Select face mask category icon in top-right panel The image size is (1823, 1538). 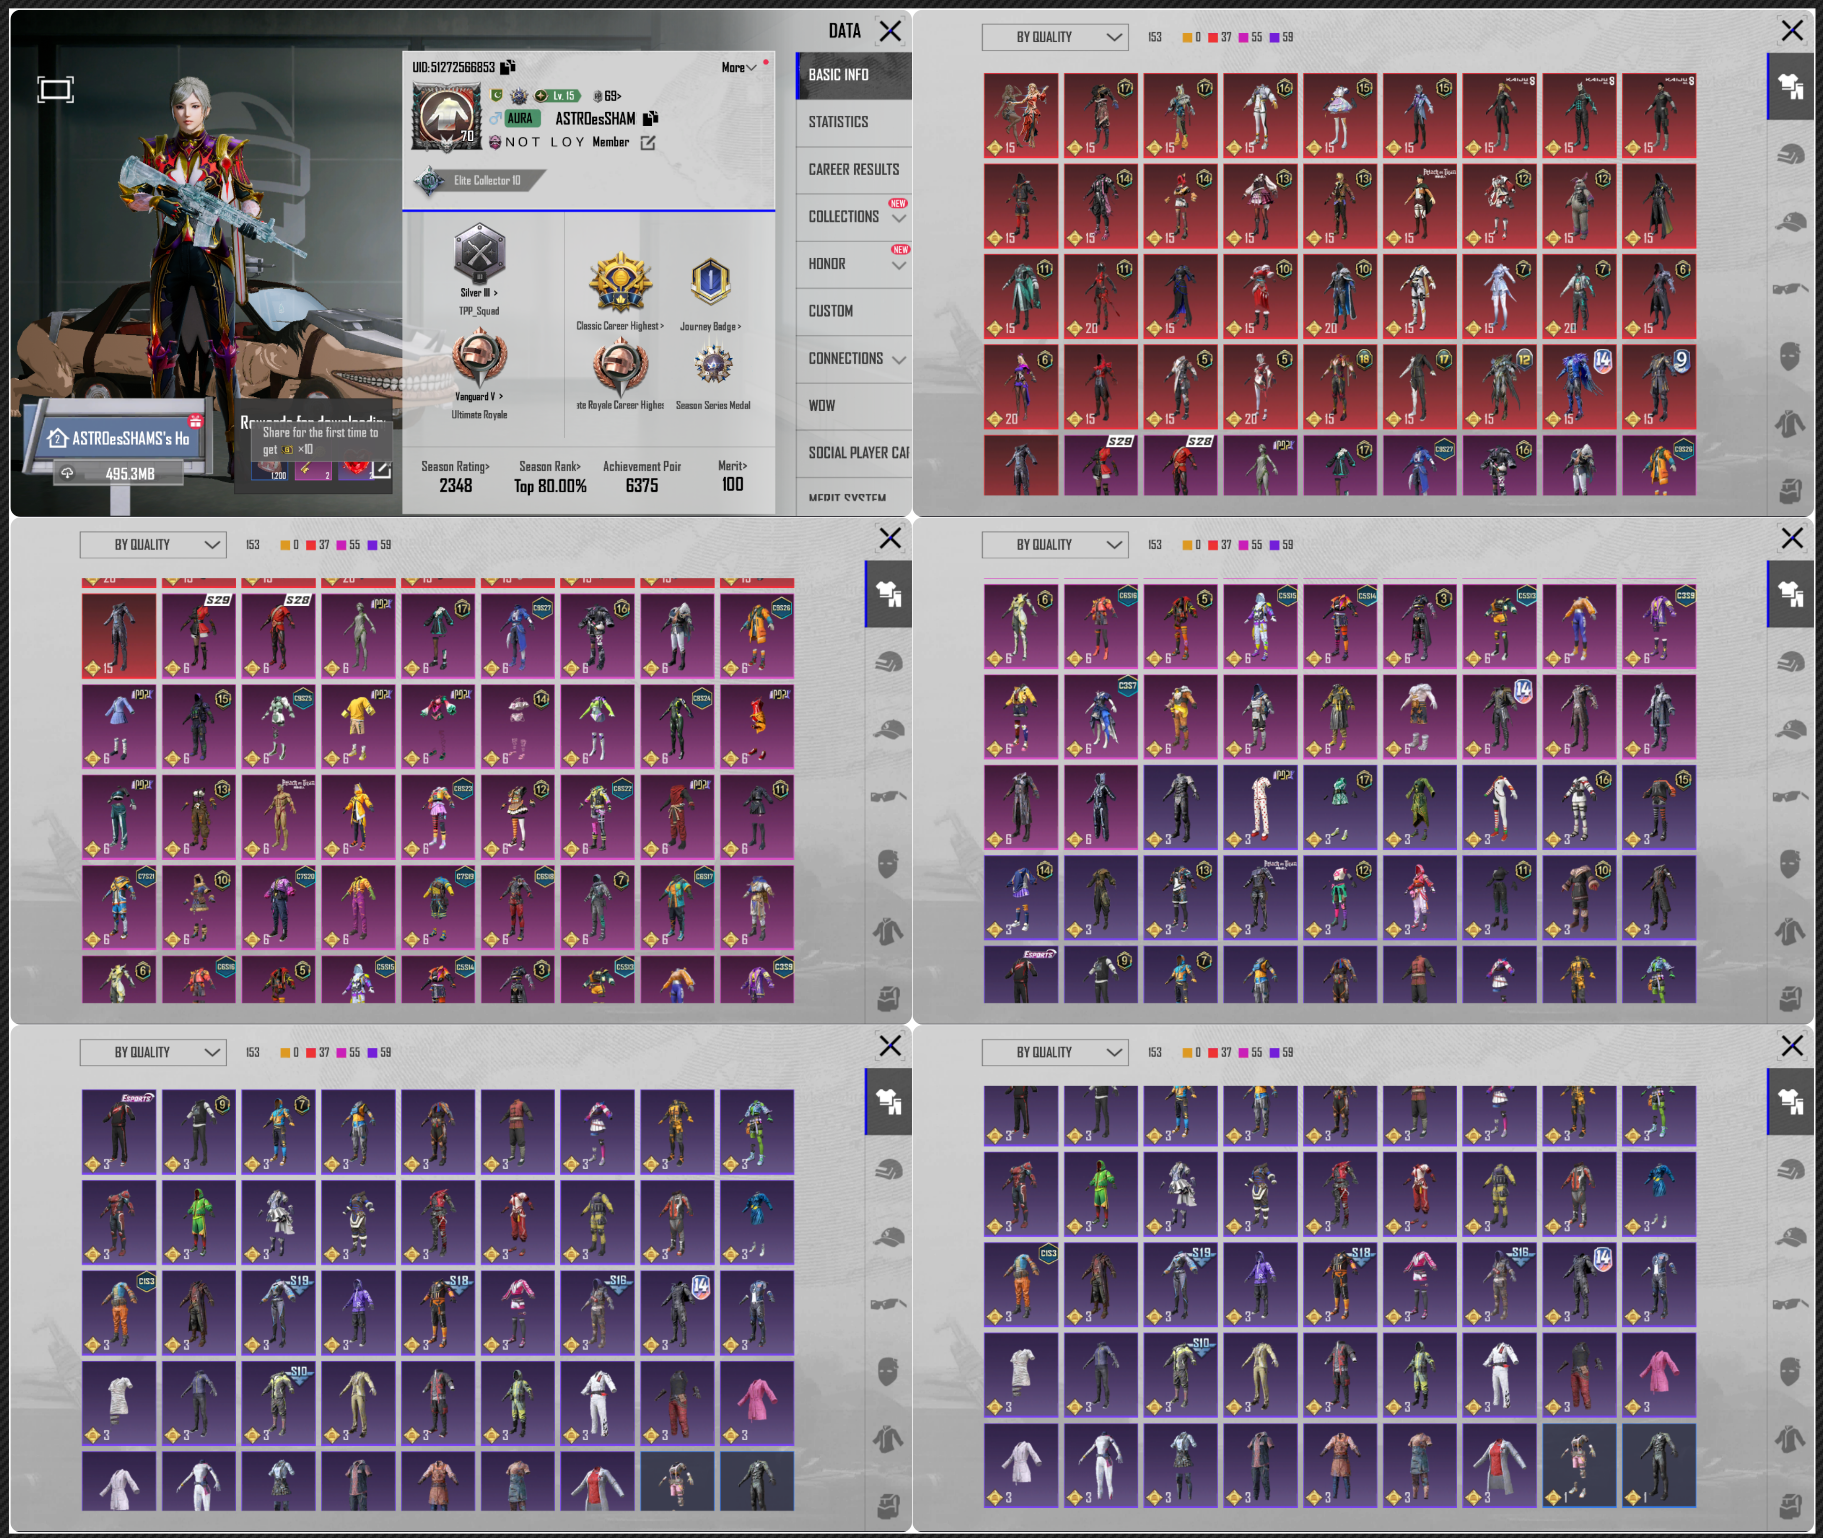pyautogui.click(x=1790, y=356)
